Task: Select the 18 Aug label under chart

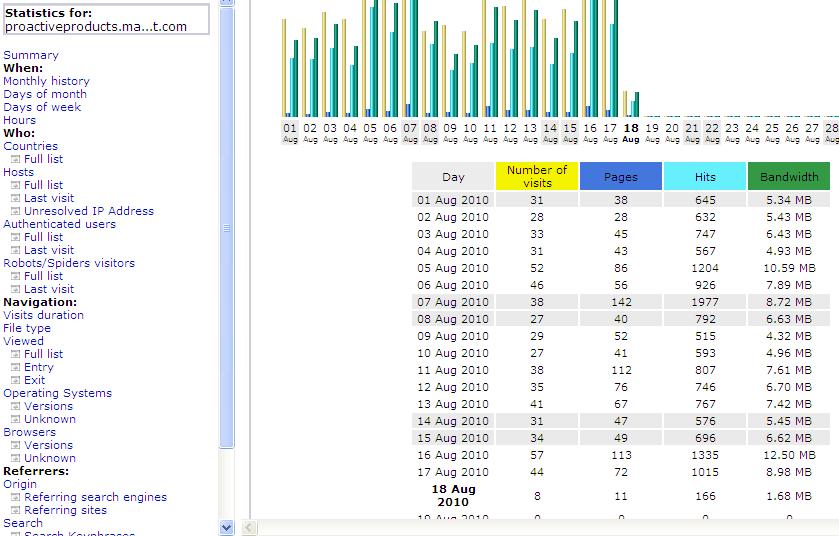Action: coord(630,132)
